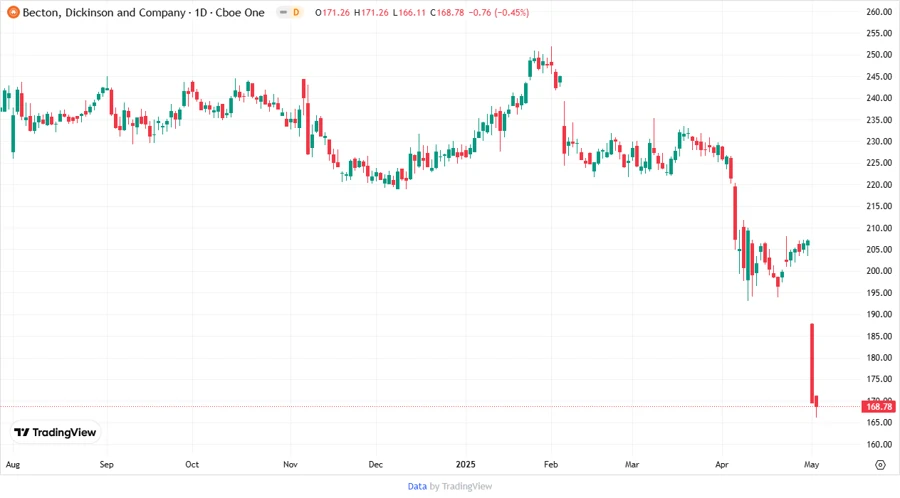900x498 pixels.
Task: Click the Aug label on the time axis
Action: [x=13, y=464]
